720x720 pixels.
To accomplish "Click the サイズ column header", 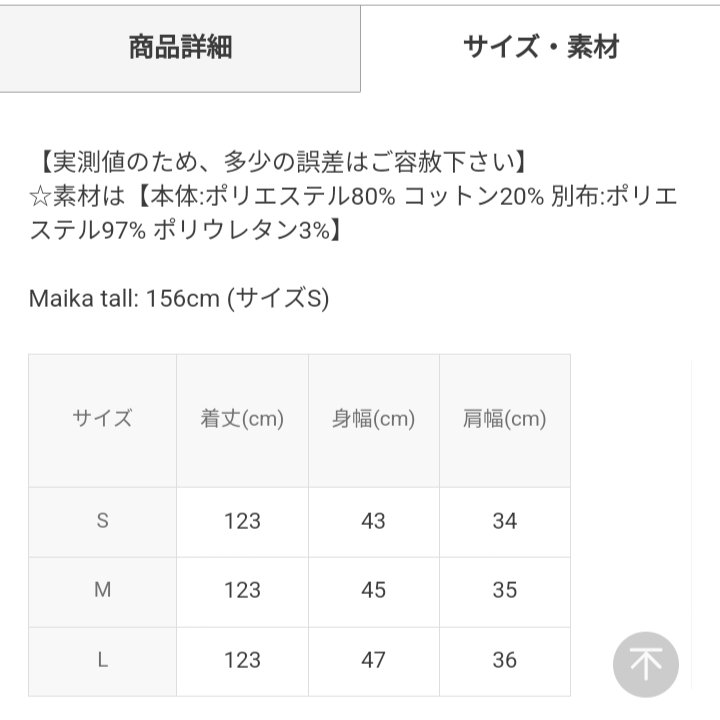I will tap(102, 419).
